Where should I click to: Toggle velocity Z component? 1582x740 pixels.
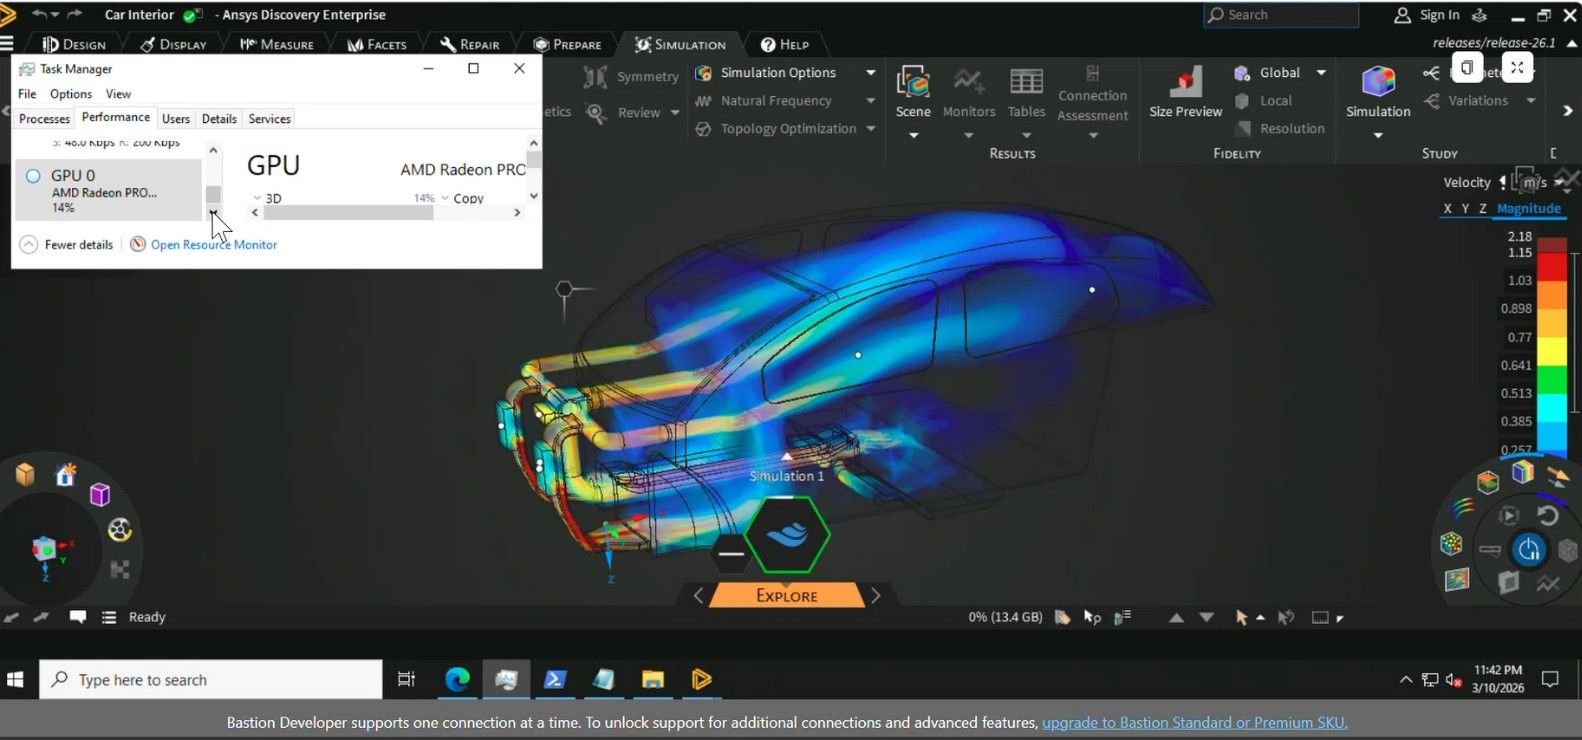1483,209
